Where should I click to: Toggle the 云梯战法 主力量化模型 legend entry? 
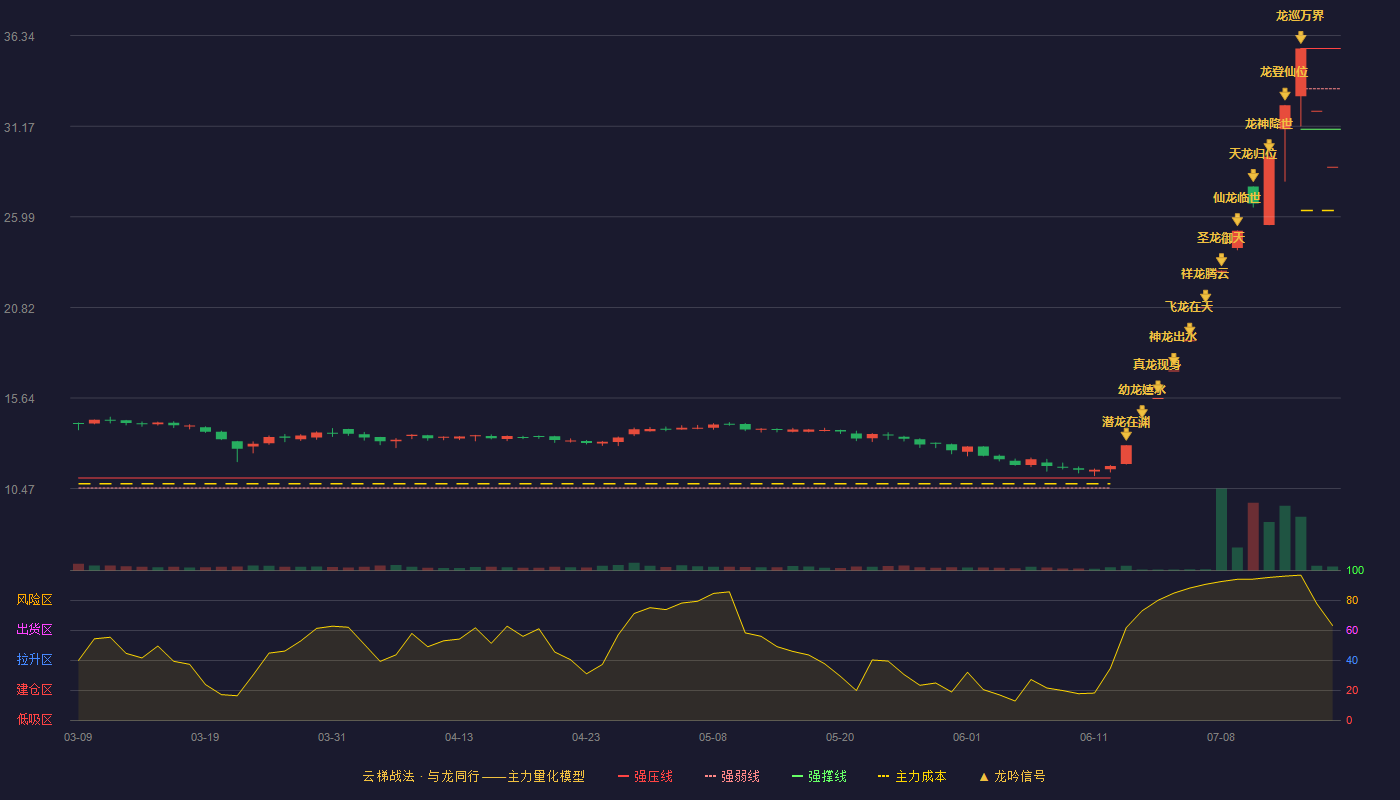pyautogui.click(x=473, y=776)
